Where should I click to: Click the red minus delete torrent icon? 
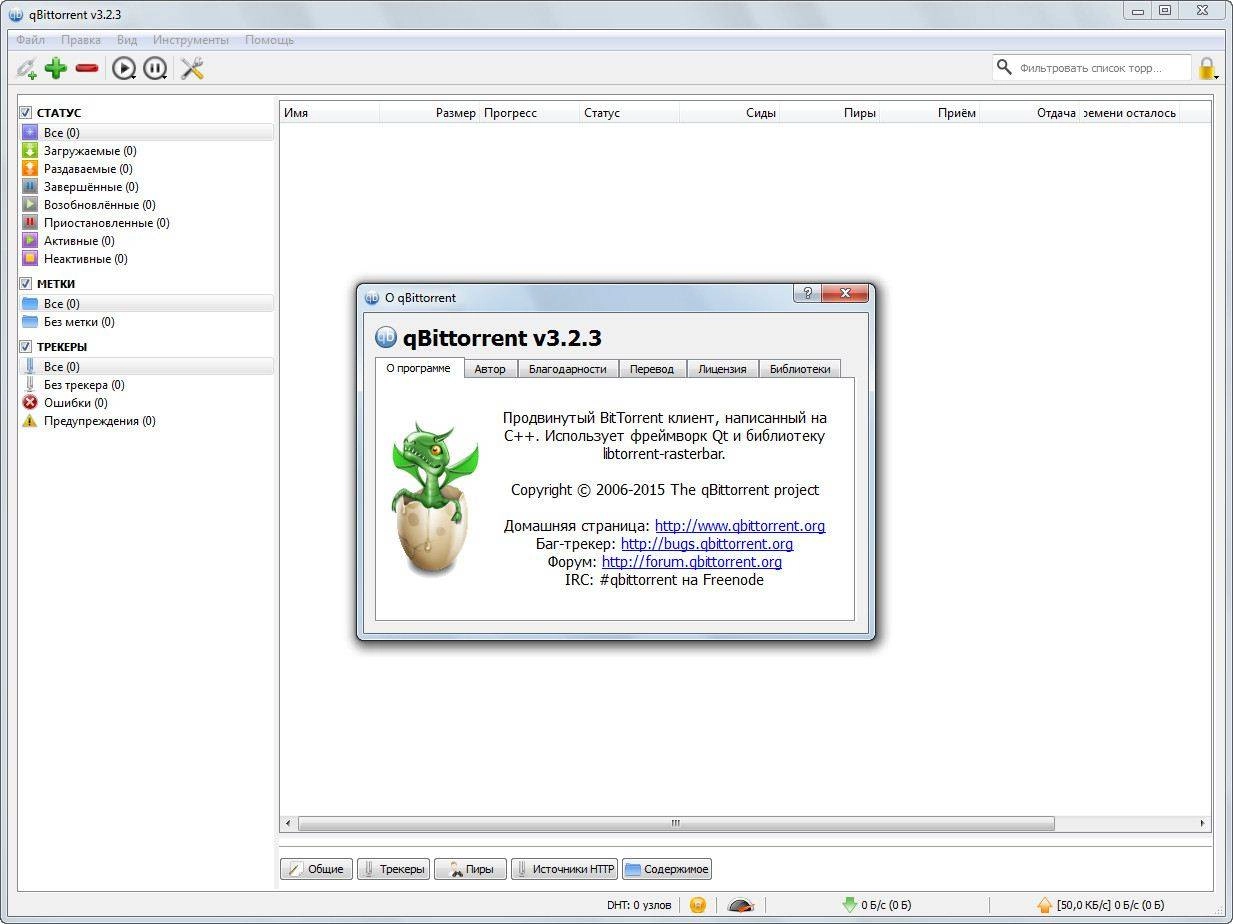87,68
